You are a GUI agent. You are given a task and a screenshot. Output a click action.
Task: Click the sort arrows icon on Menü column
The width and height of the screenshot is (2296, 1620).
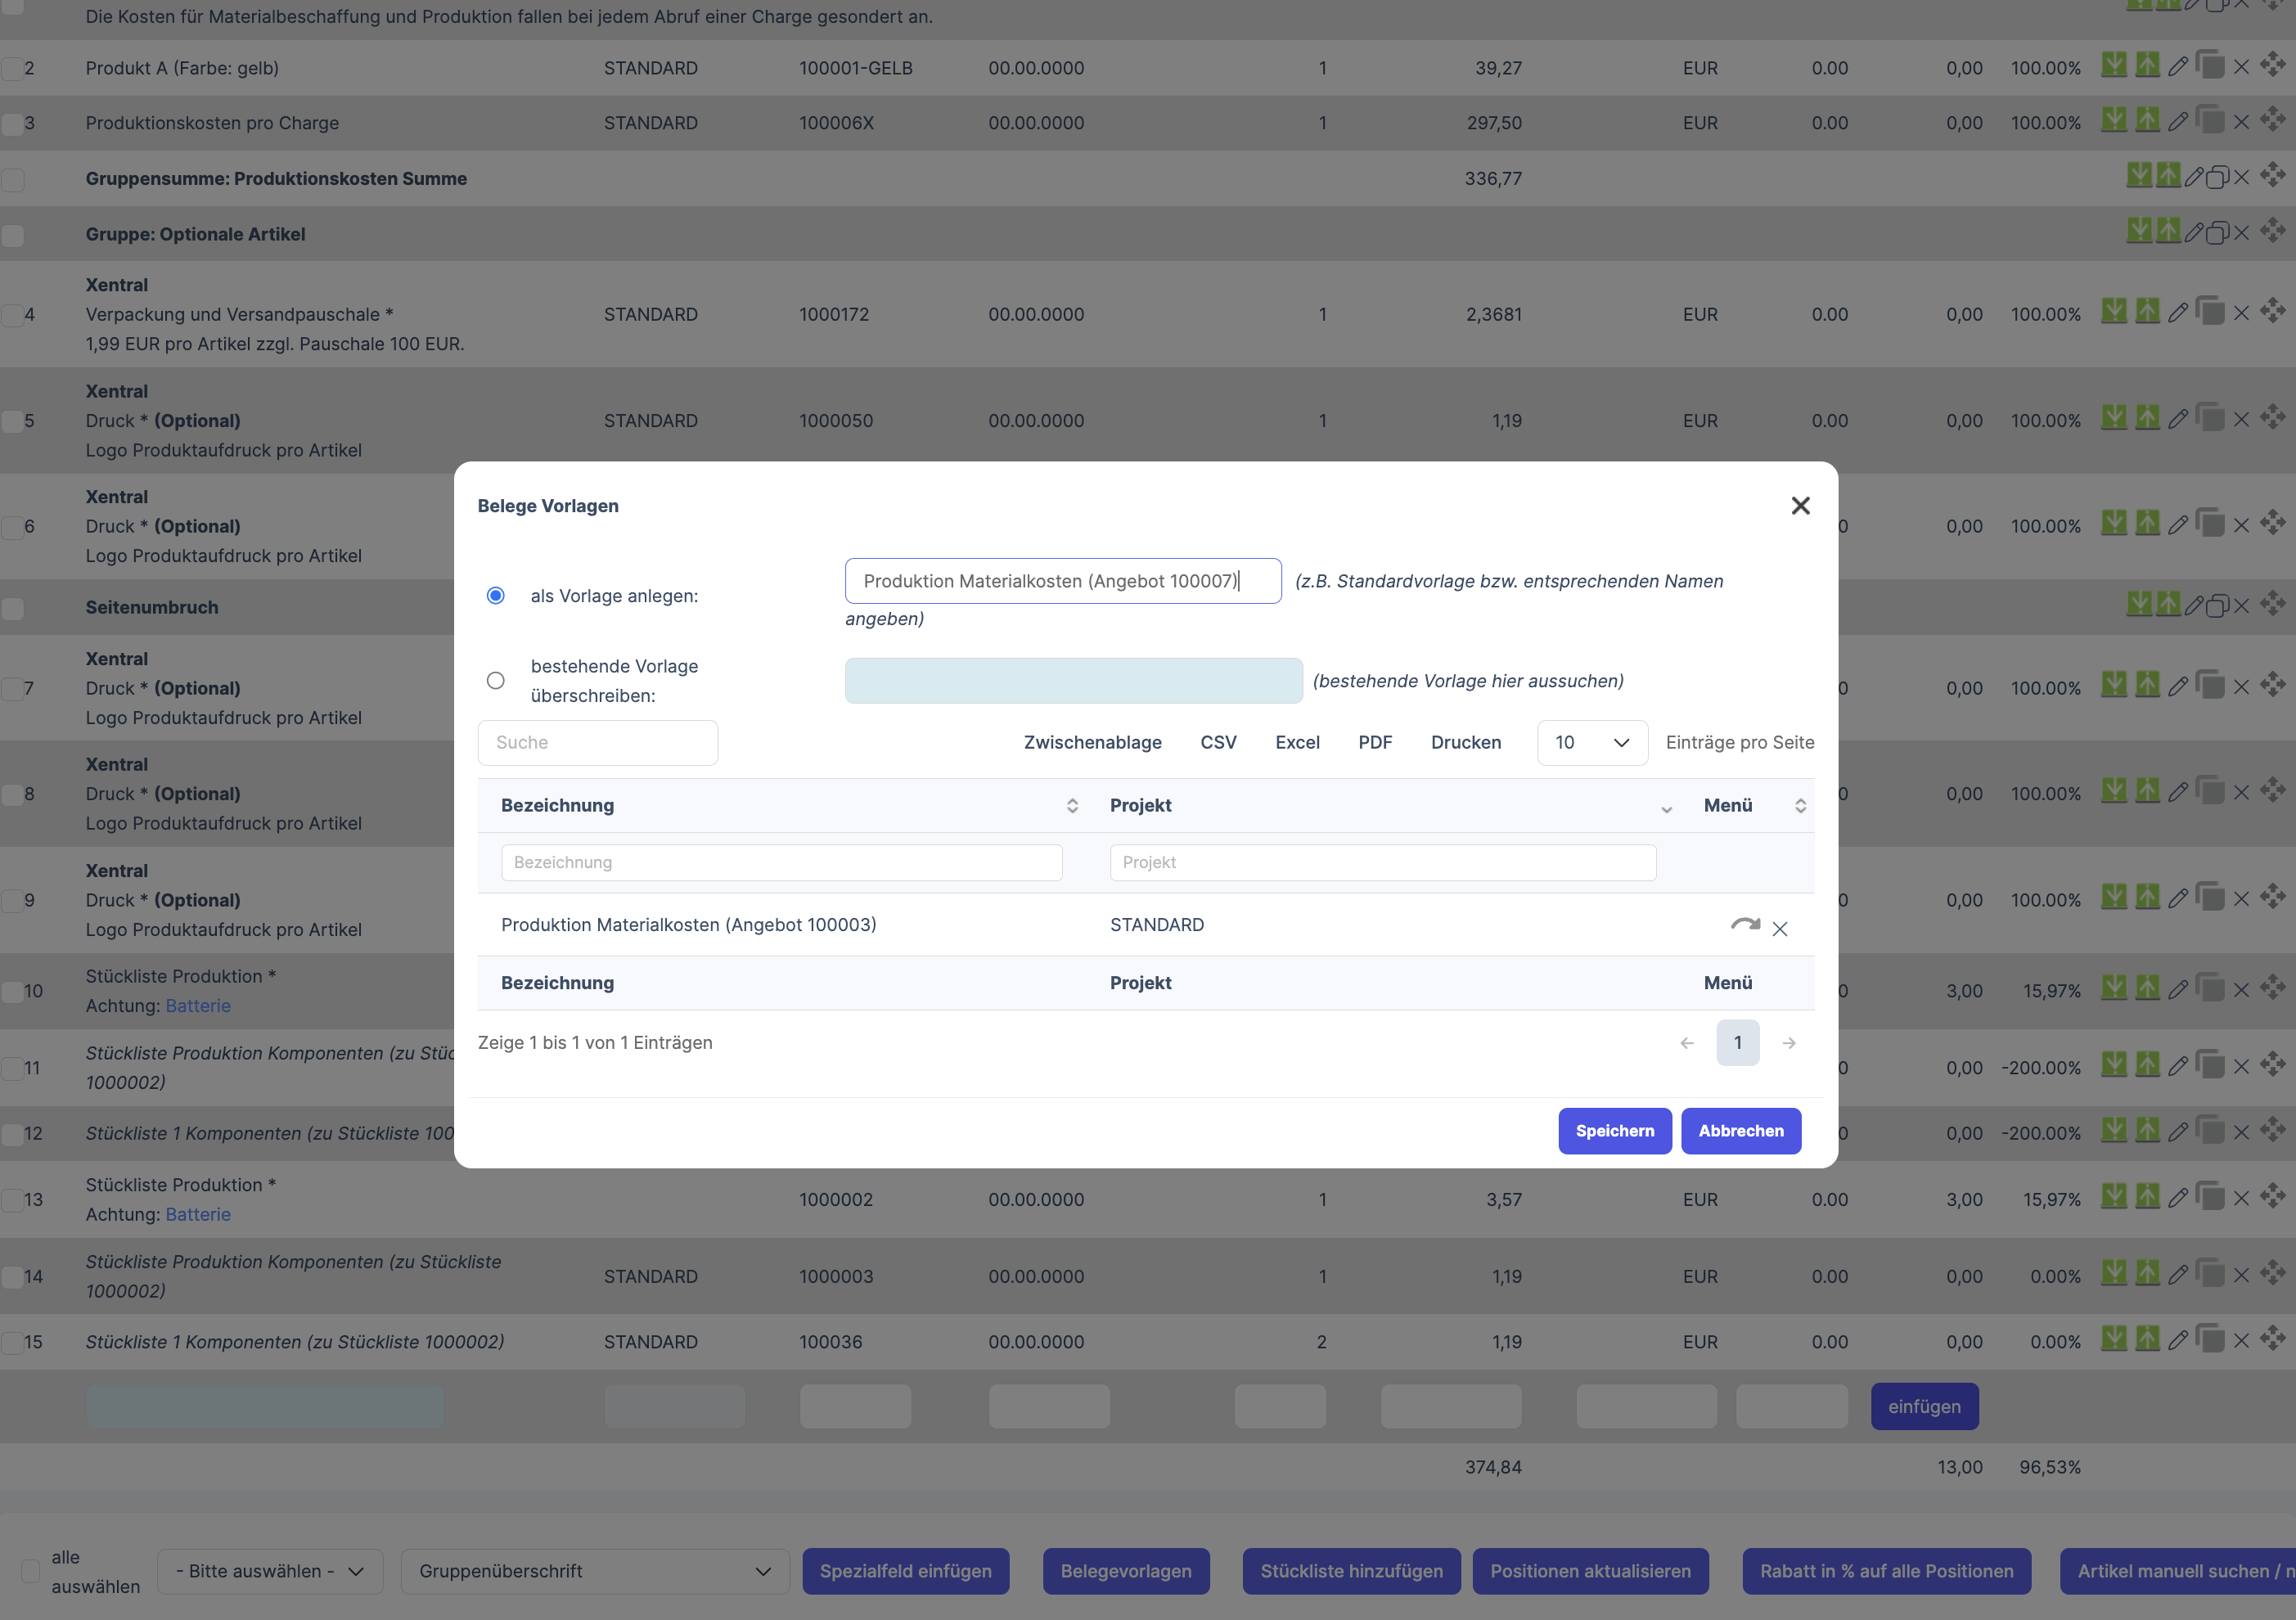1800,806
